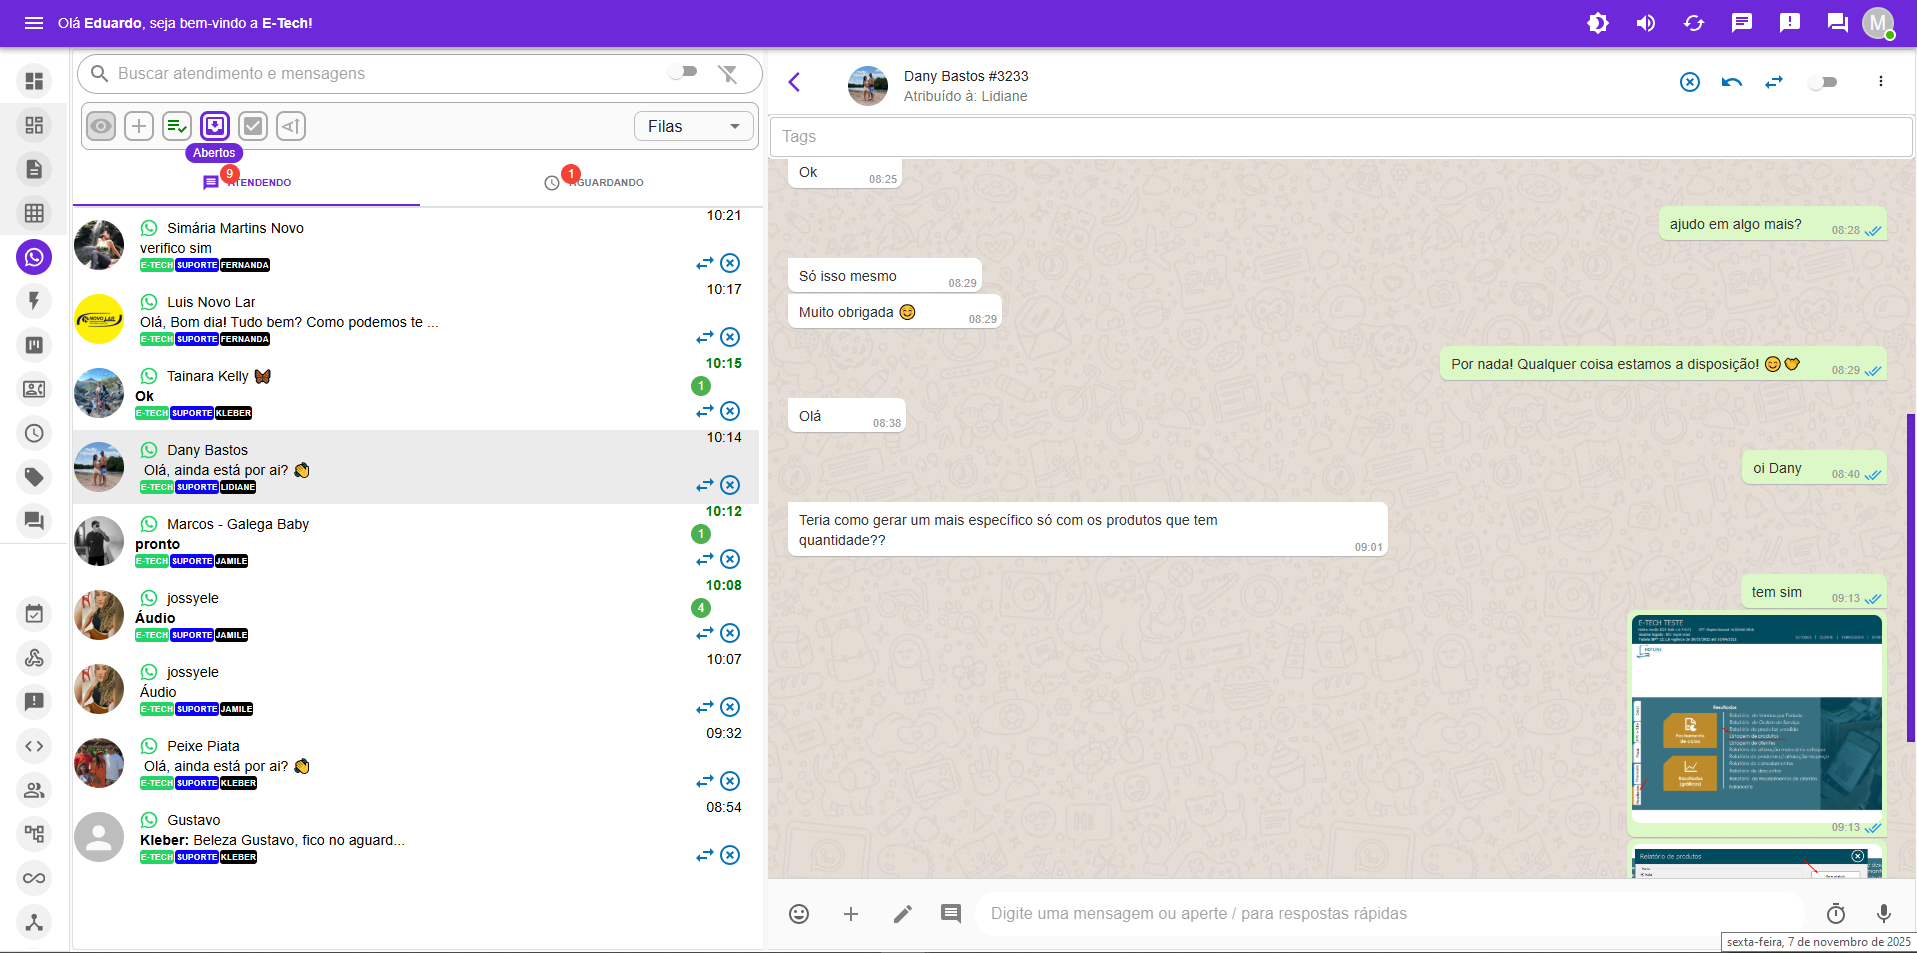Open the Tags section from the sidebar
The width and height of the screenshot is (1917, 953).
34,477
